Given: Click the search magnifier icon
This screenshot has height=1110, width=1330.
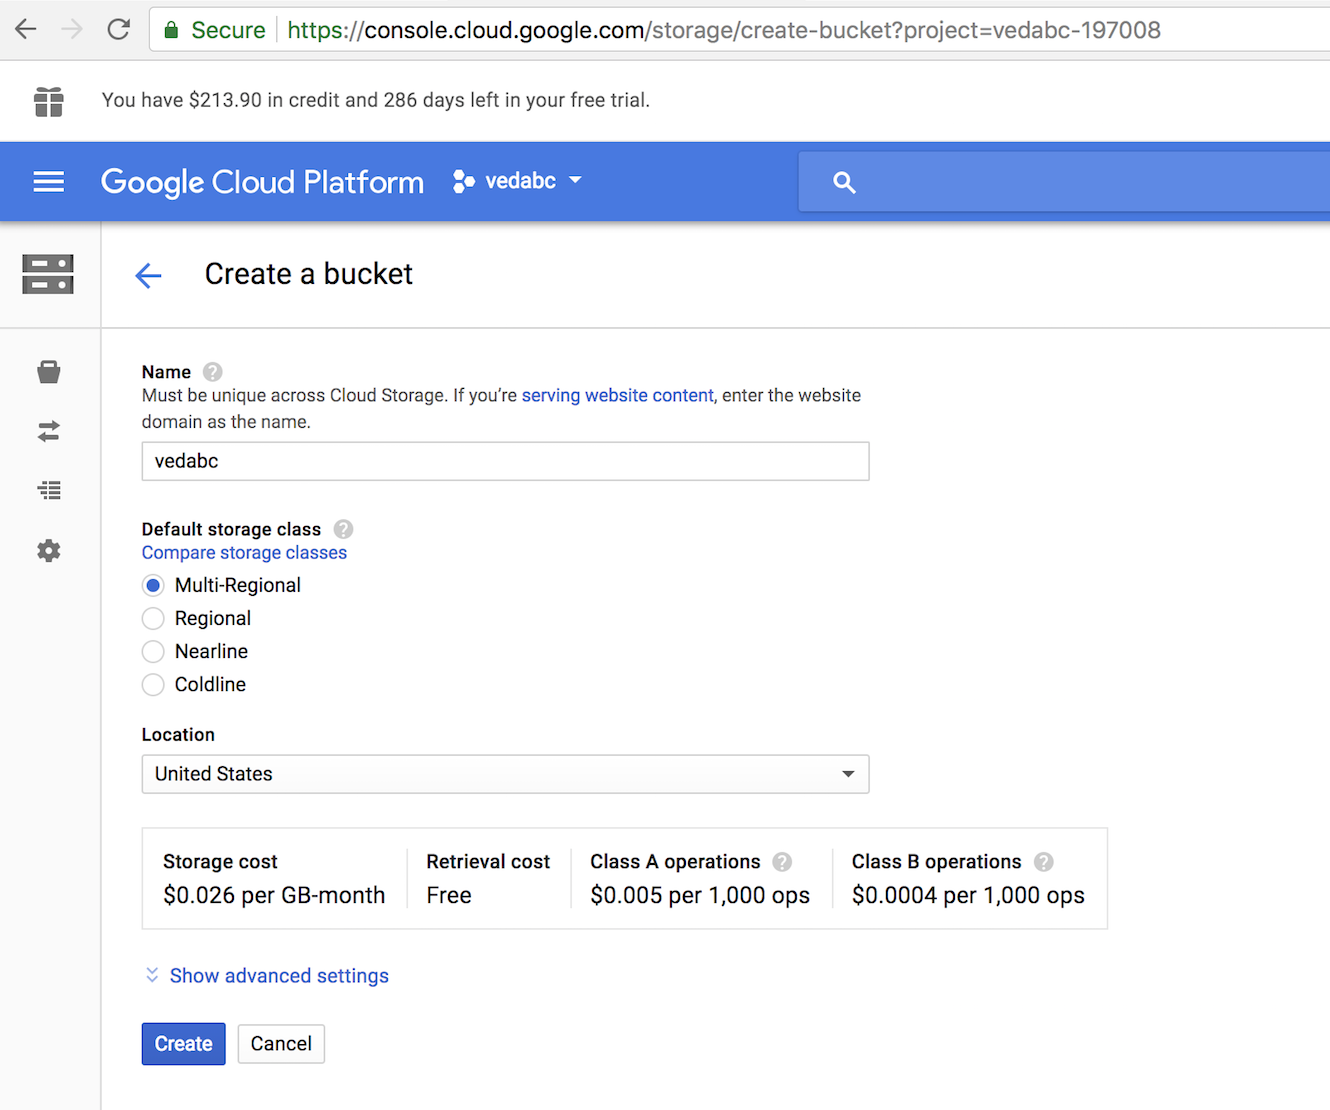Looking at the screenshot, I should pyautogui.click(x=844, y=182).
